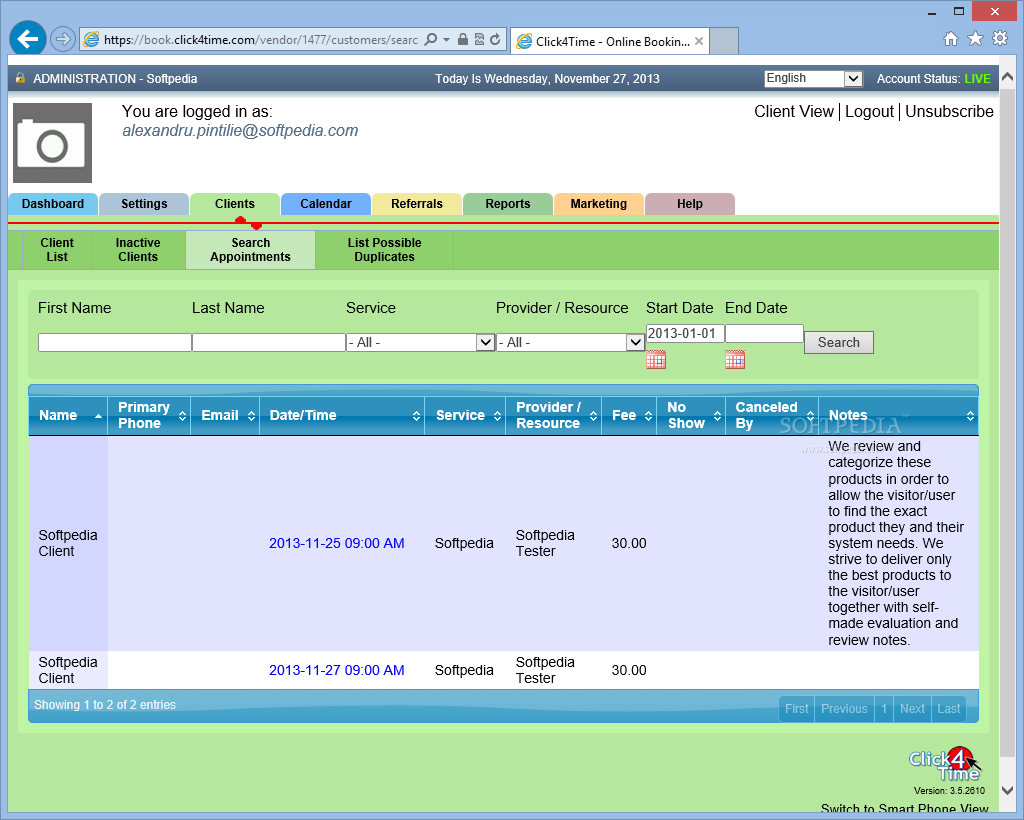
Task: Open the 2013-11-27 09:00 AM appointment
Action: [x=337, y=670]
